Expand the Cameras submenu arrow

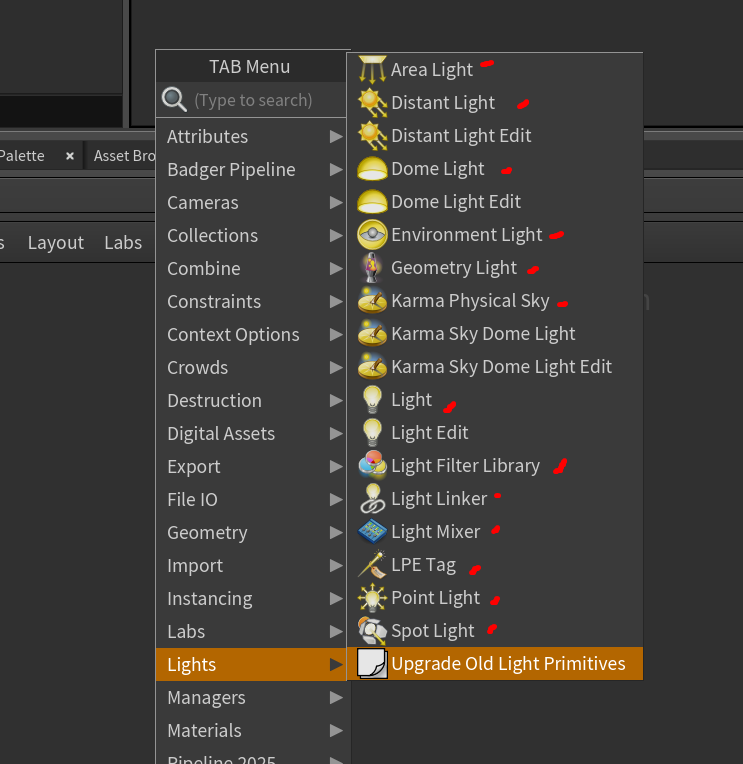(336, 202)
